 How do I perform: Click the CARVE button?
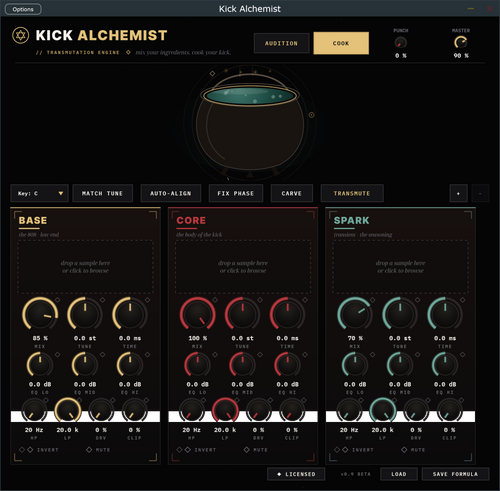[292, 193]
